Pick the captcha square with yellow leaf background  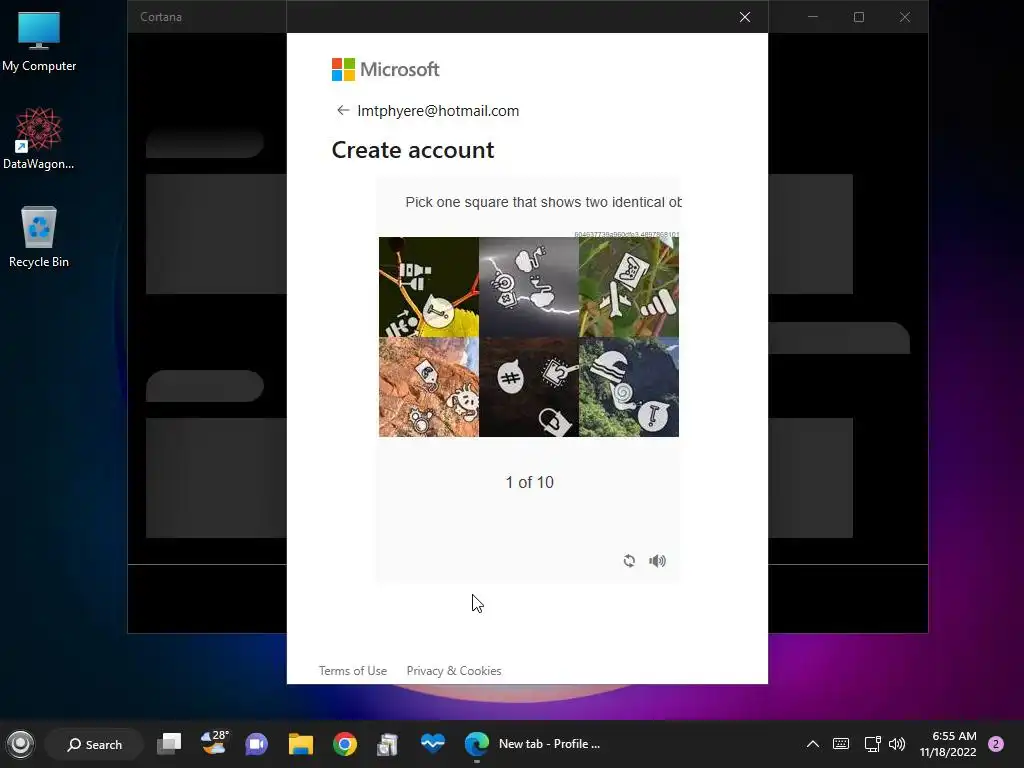pos(429,287)
